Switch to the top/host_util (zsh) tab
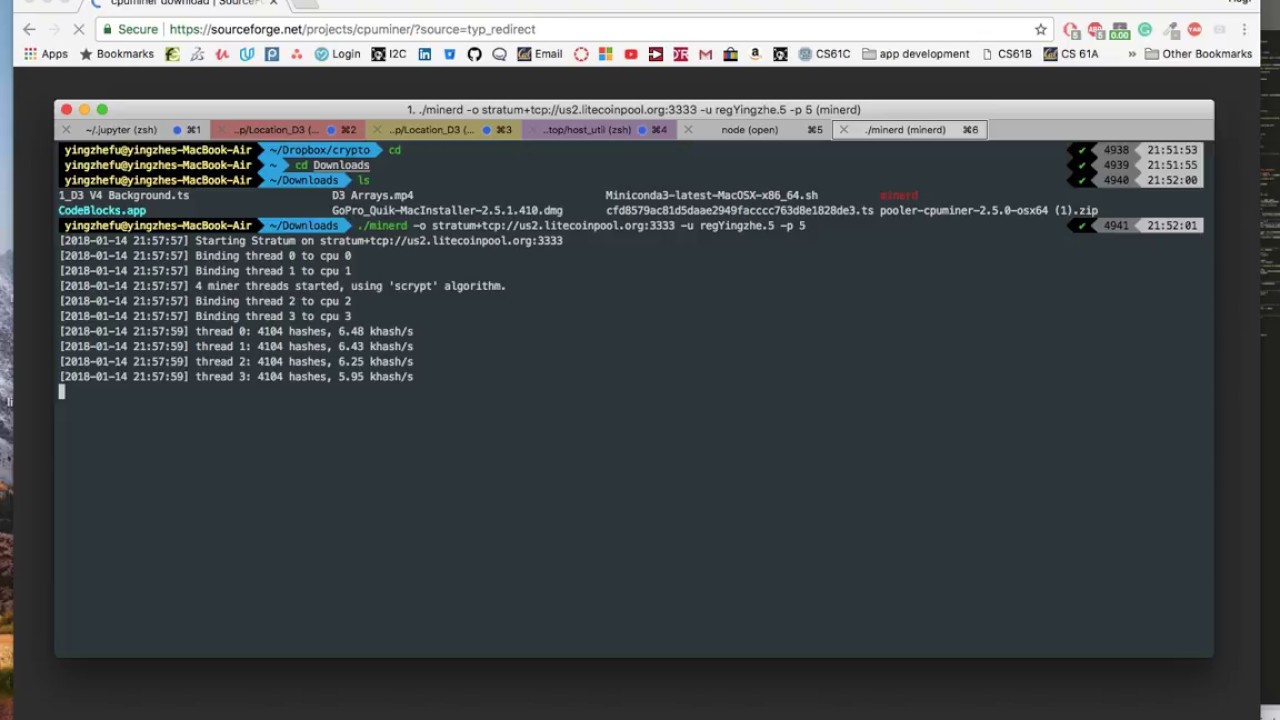1280x720 pixels. click(x=599, y=130)
